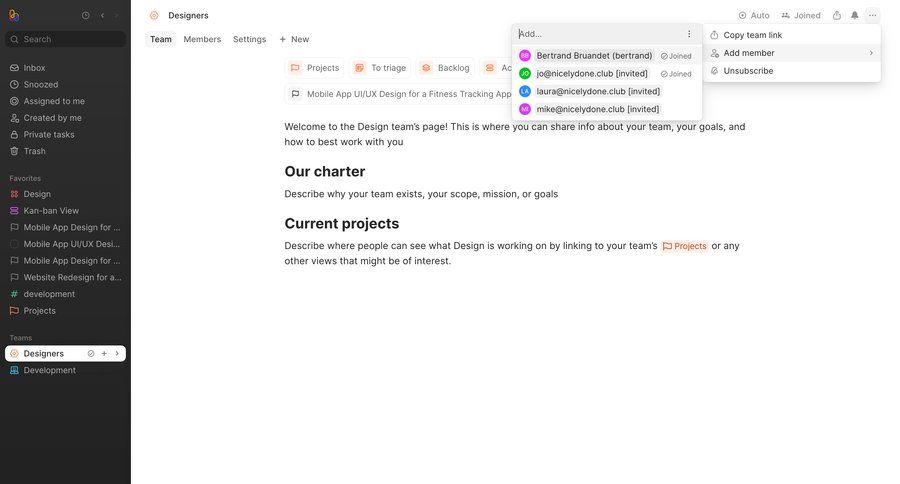This screenshot has width=900, height=484.
Task: Open Mobile App UI/UX Design project chip
Action: [x=399, y=94]
